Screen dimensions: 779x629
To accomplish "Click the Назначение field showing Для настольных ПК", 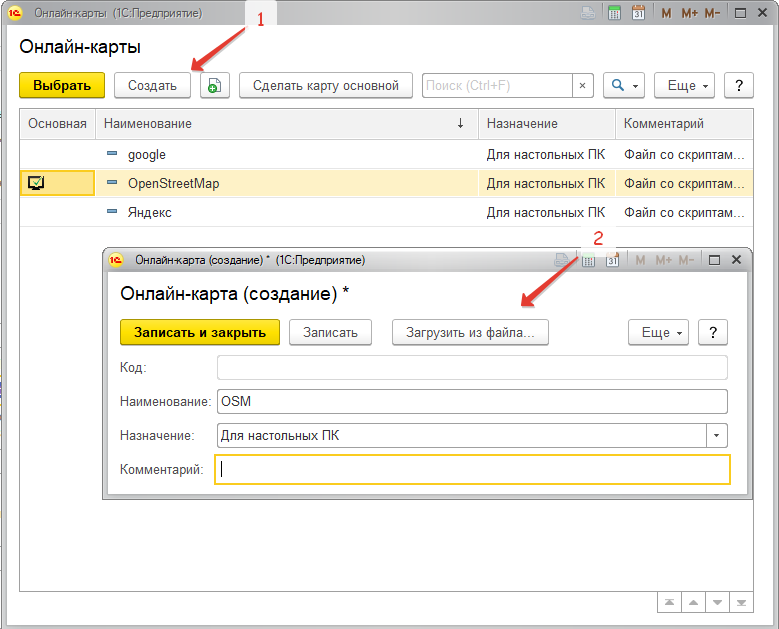I will (x=462, y=436).
